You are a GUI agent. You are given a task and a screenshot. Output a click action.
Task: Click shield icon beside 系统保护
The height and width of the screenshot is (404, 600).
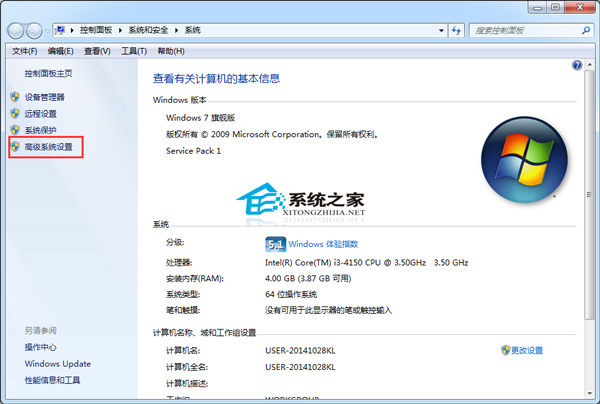tap(15, 130)
